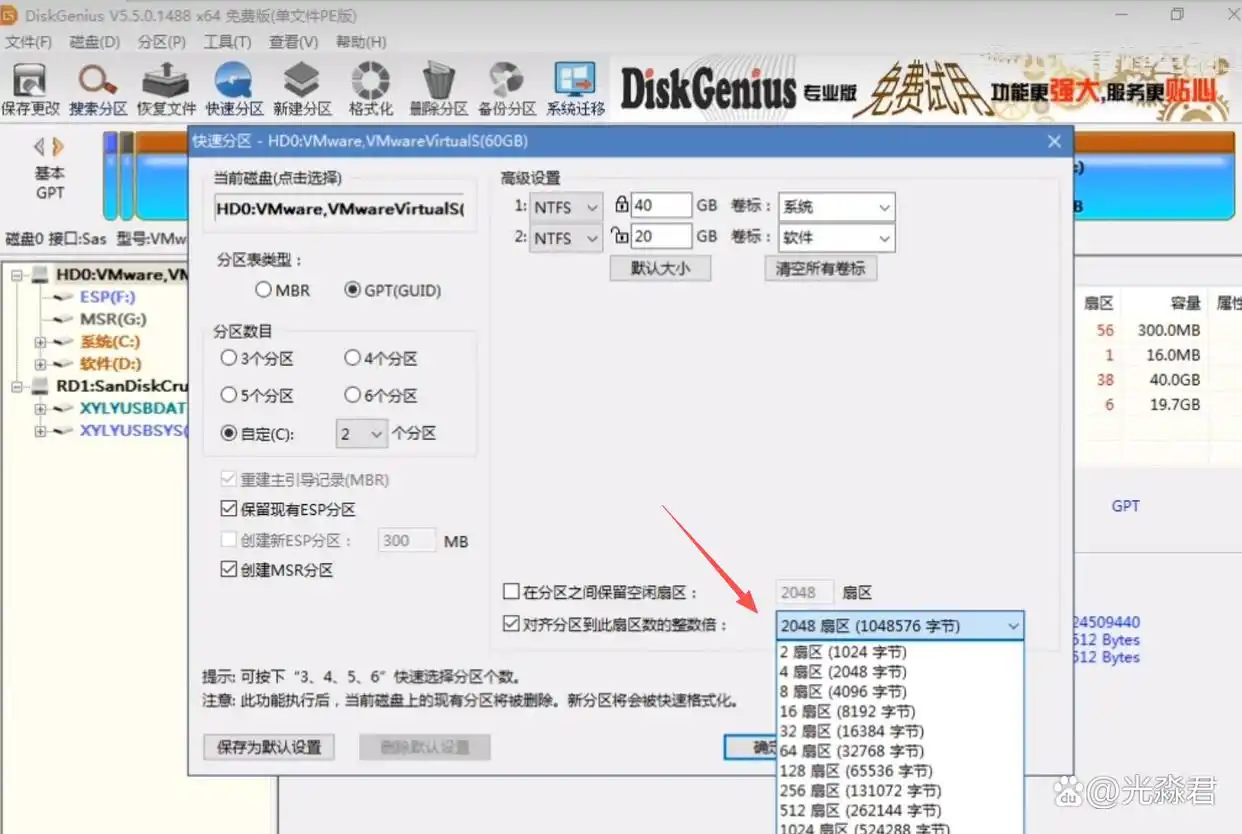Click previous disk arrow above 基本 GPT
The width and height of the screenshot is (1242, 834).
(x=40, y=146)
